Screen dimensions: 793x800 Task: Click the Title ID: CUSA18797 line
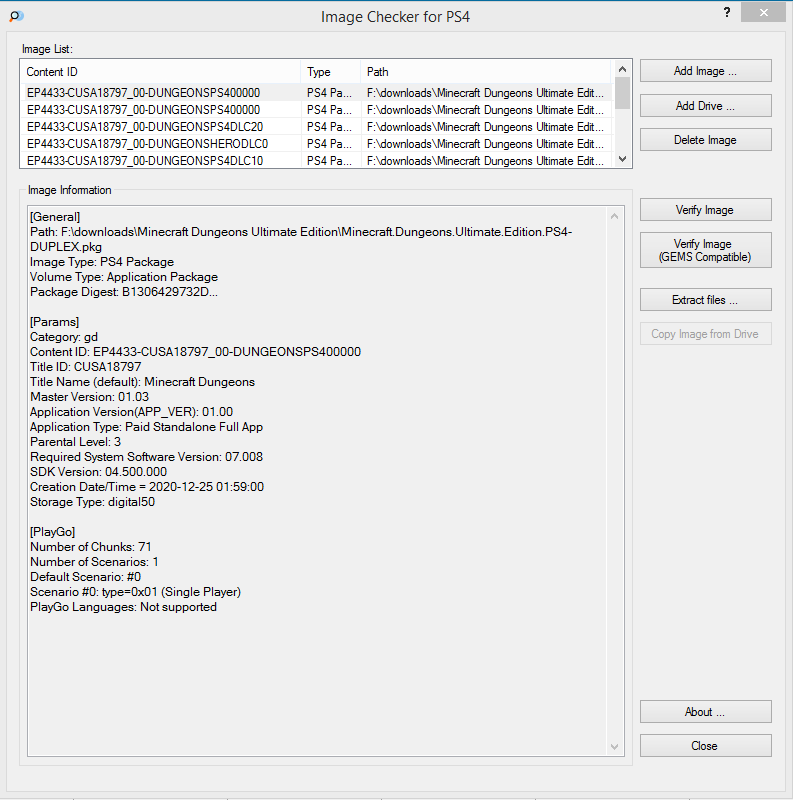tap(86, 367)
